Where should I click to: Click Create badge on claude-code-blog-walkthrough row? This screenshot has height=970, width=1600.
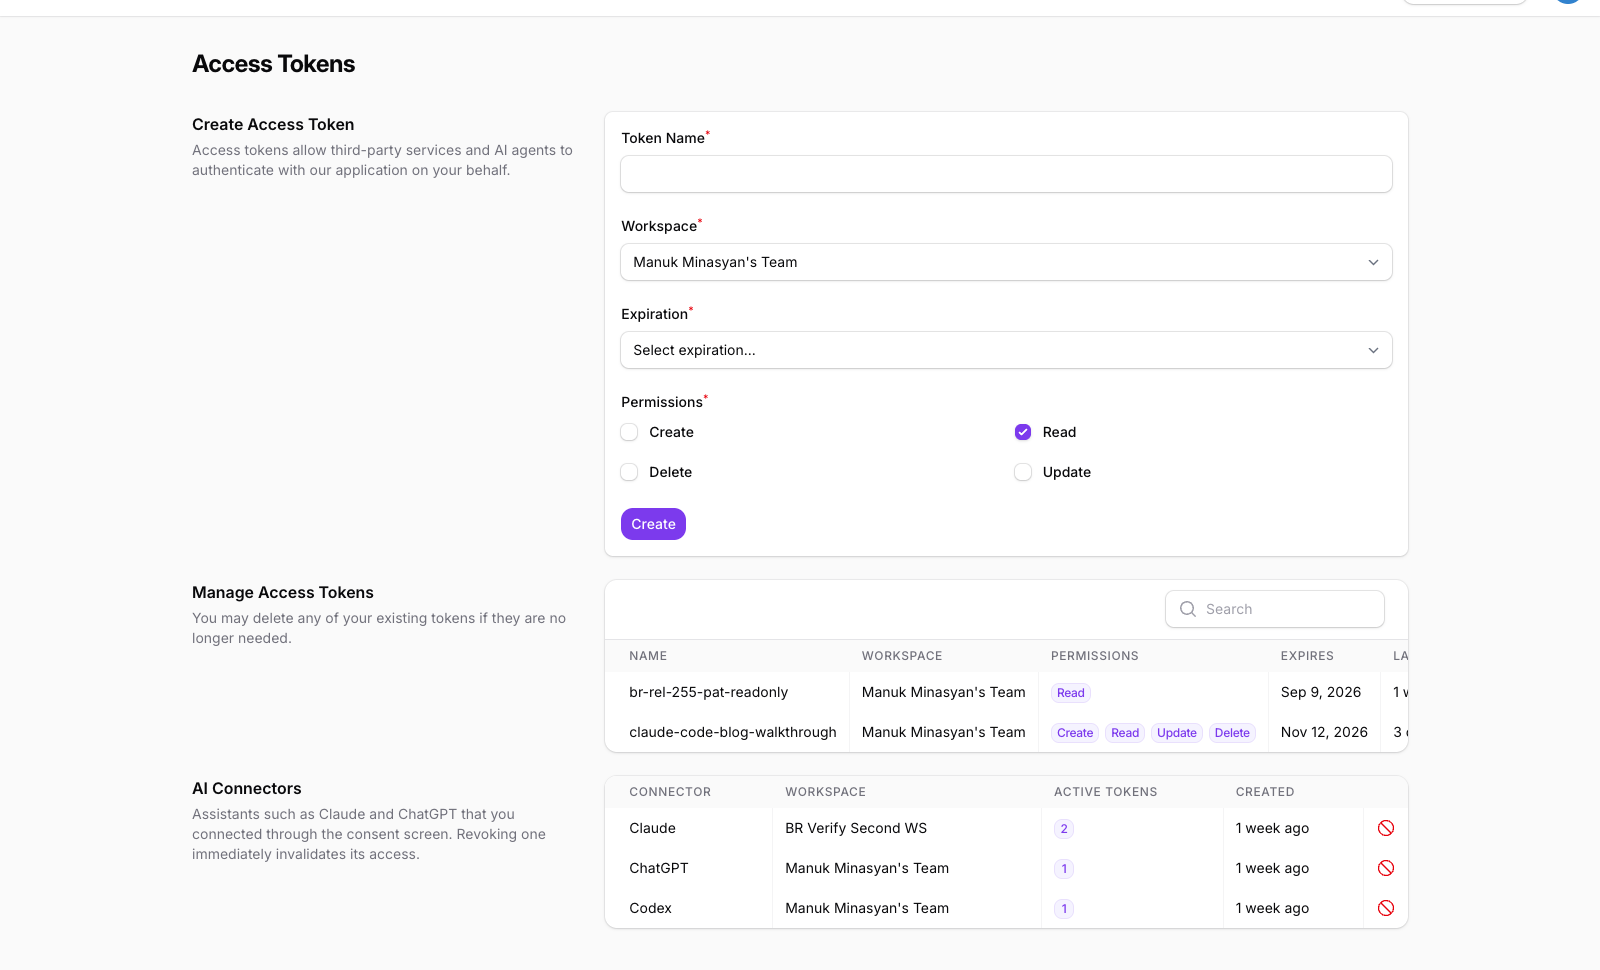coord(1075,733)
